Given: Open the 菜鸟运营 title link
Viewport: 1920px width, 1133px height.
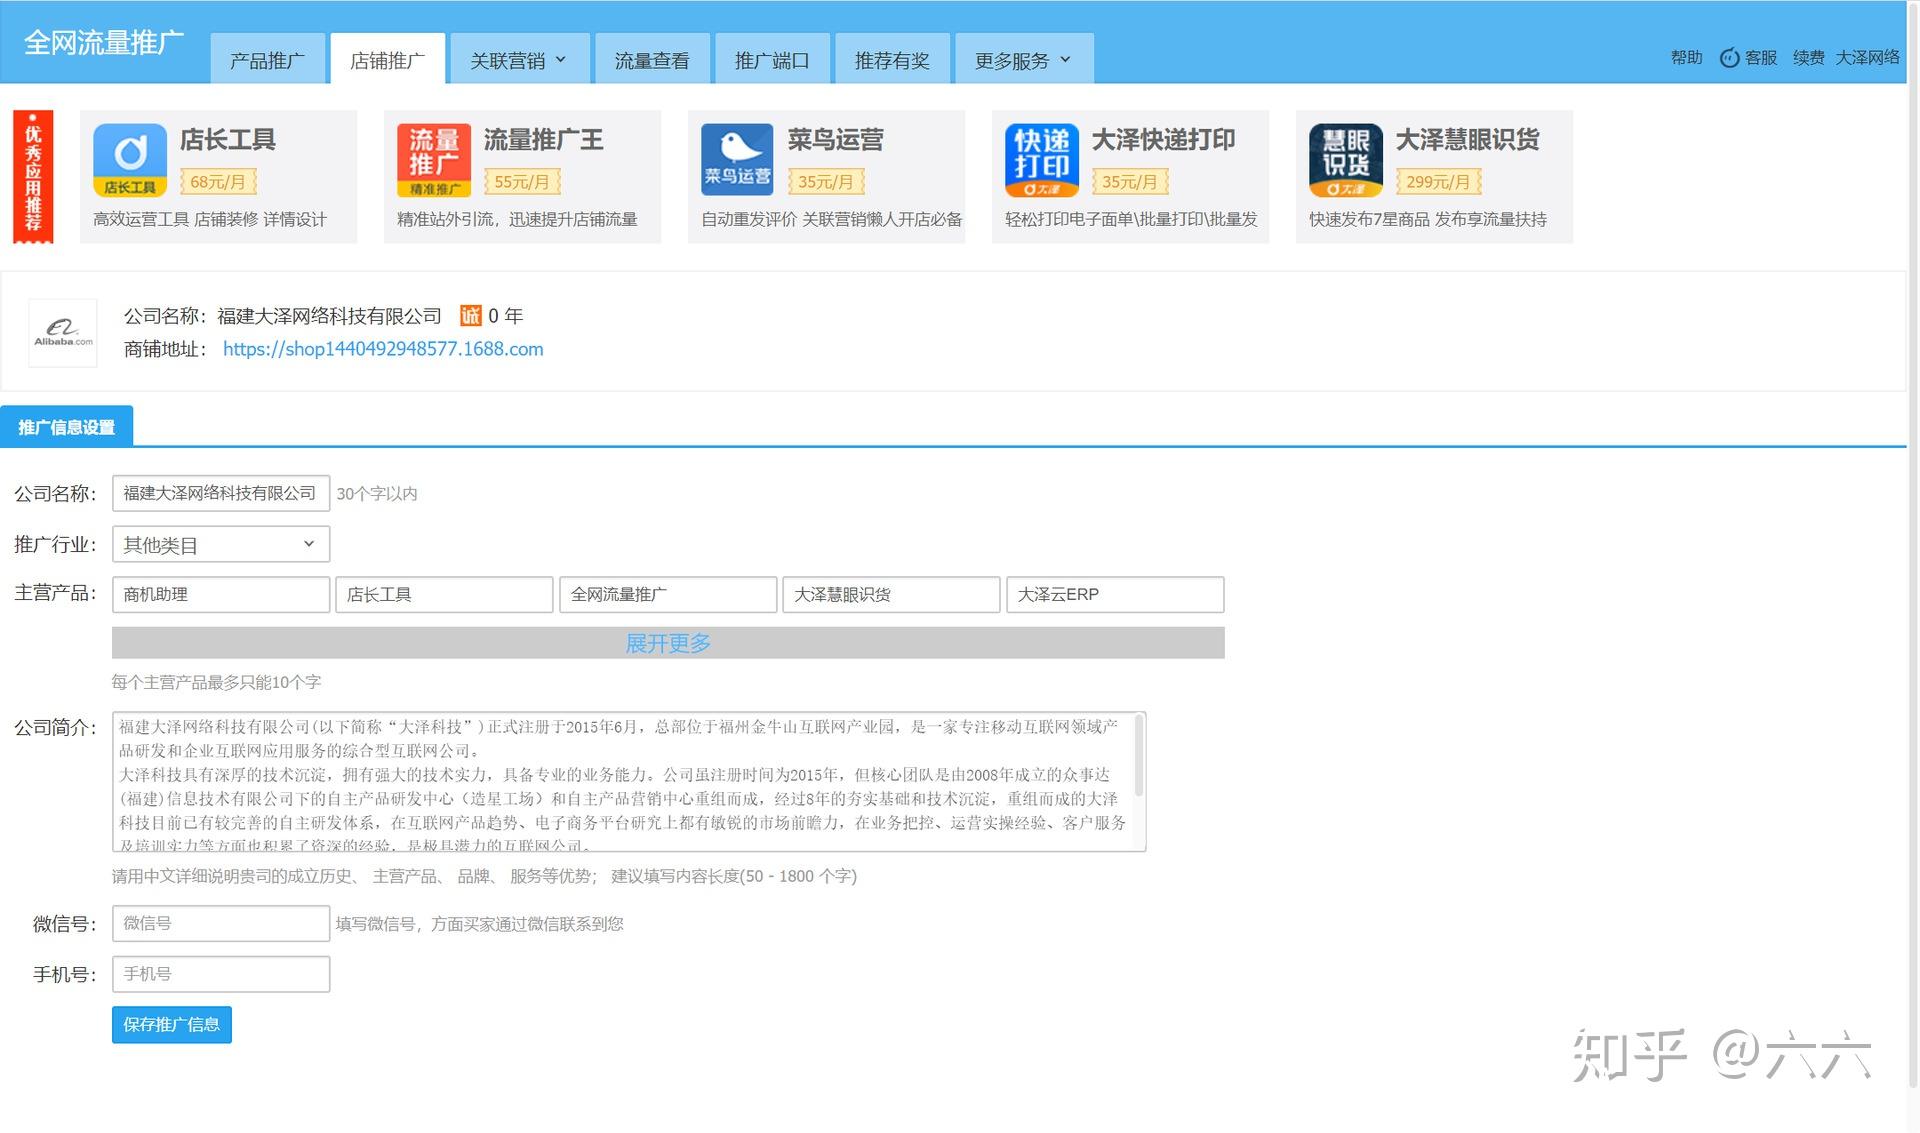Looking at the screenshot, I should point(836,140).
